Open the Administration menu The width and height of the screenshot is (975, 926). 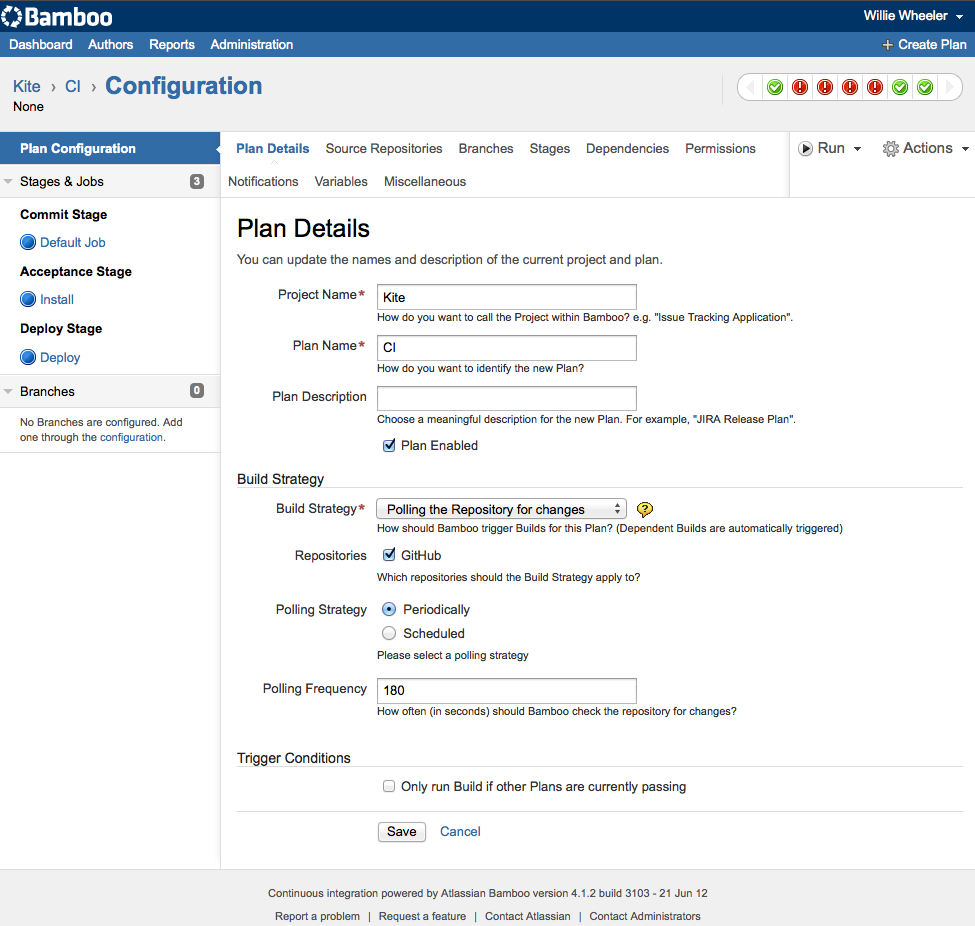click(251, 45)
